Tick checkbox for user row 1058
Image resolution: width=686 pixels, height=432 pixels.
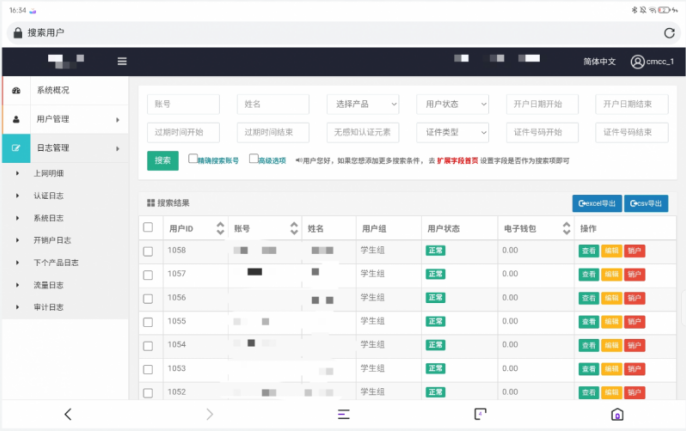click(x=148, y=251)
